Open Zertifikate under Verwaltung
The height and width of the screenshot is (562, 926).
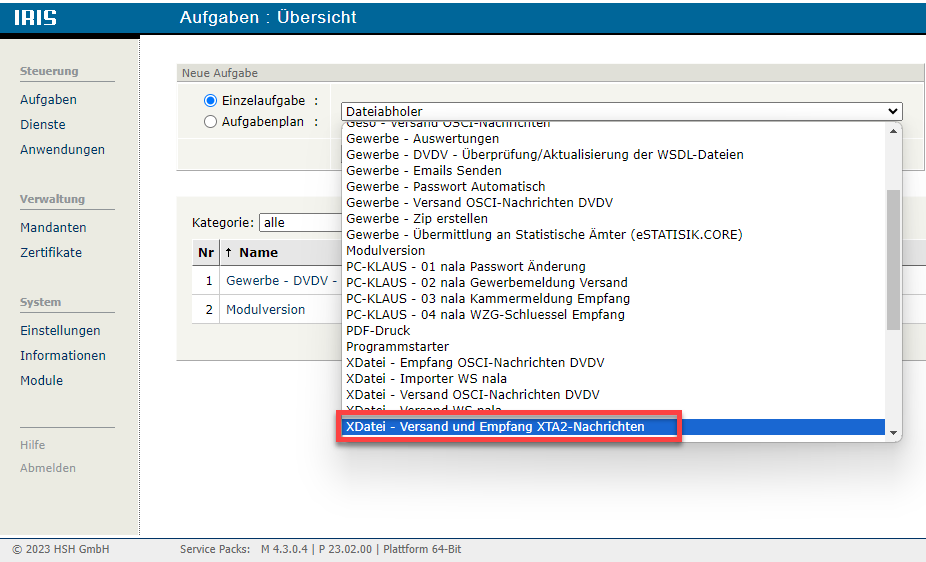[x=51, y=253]
